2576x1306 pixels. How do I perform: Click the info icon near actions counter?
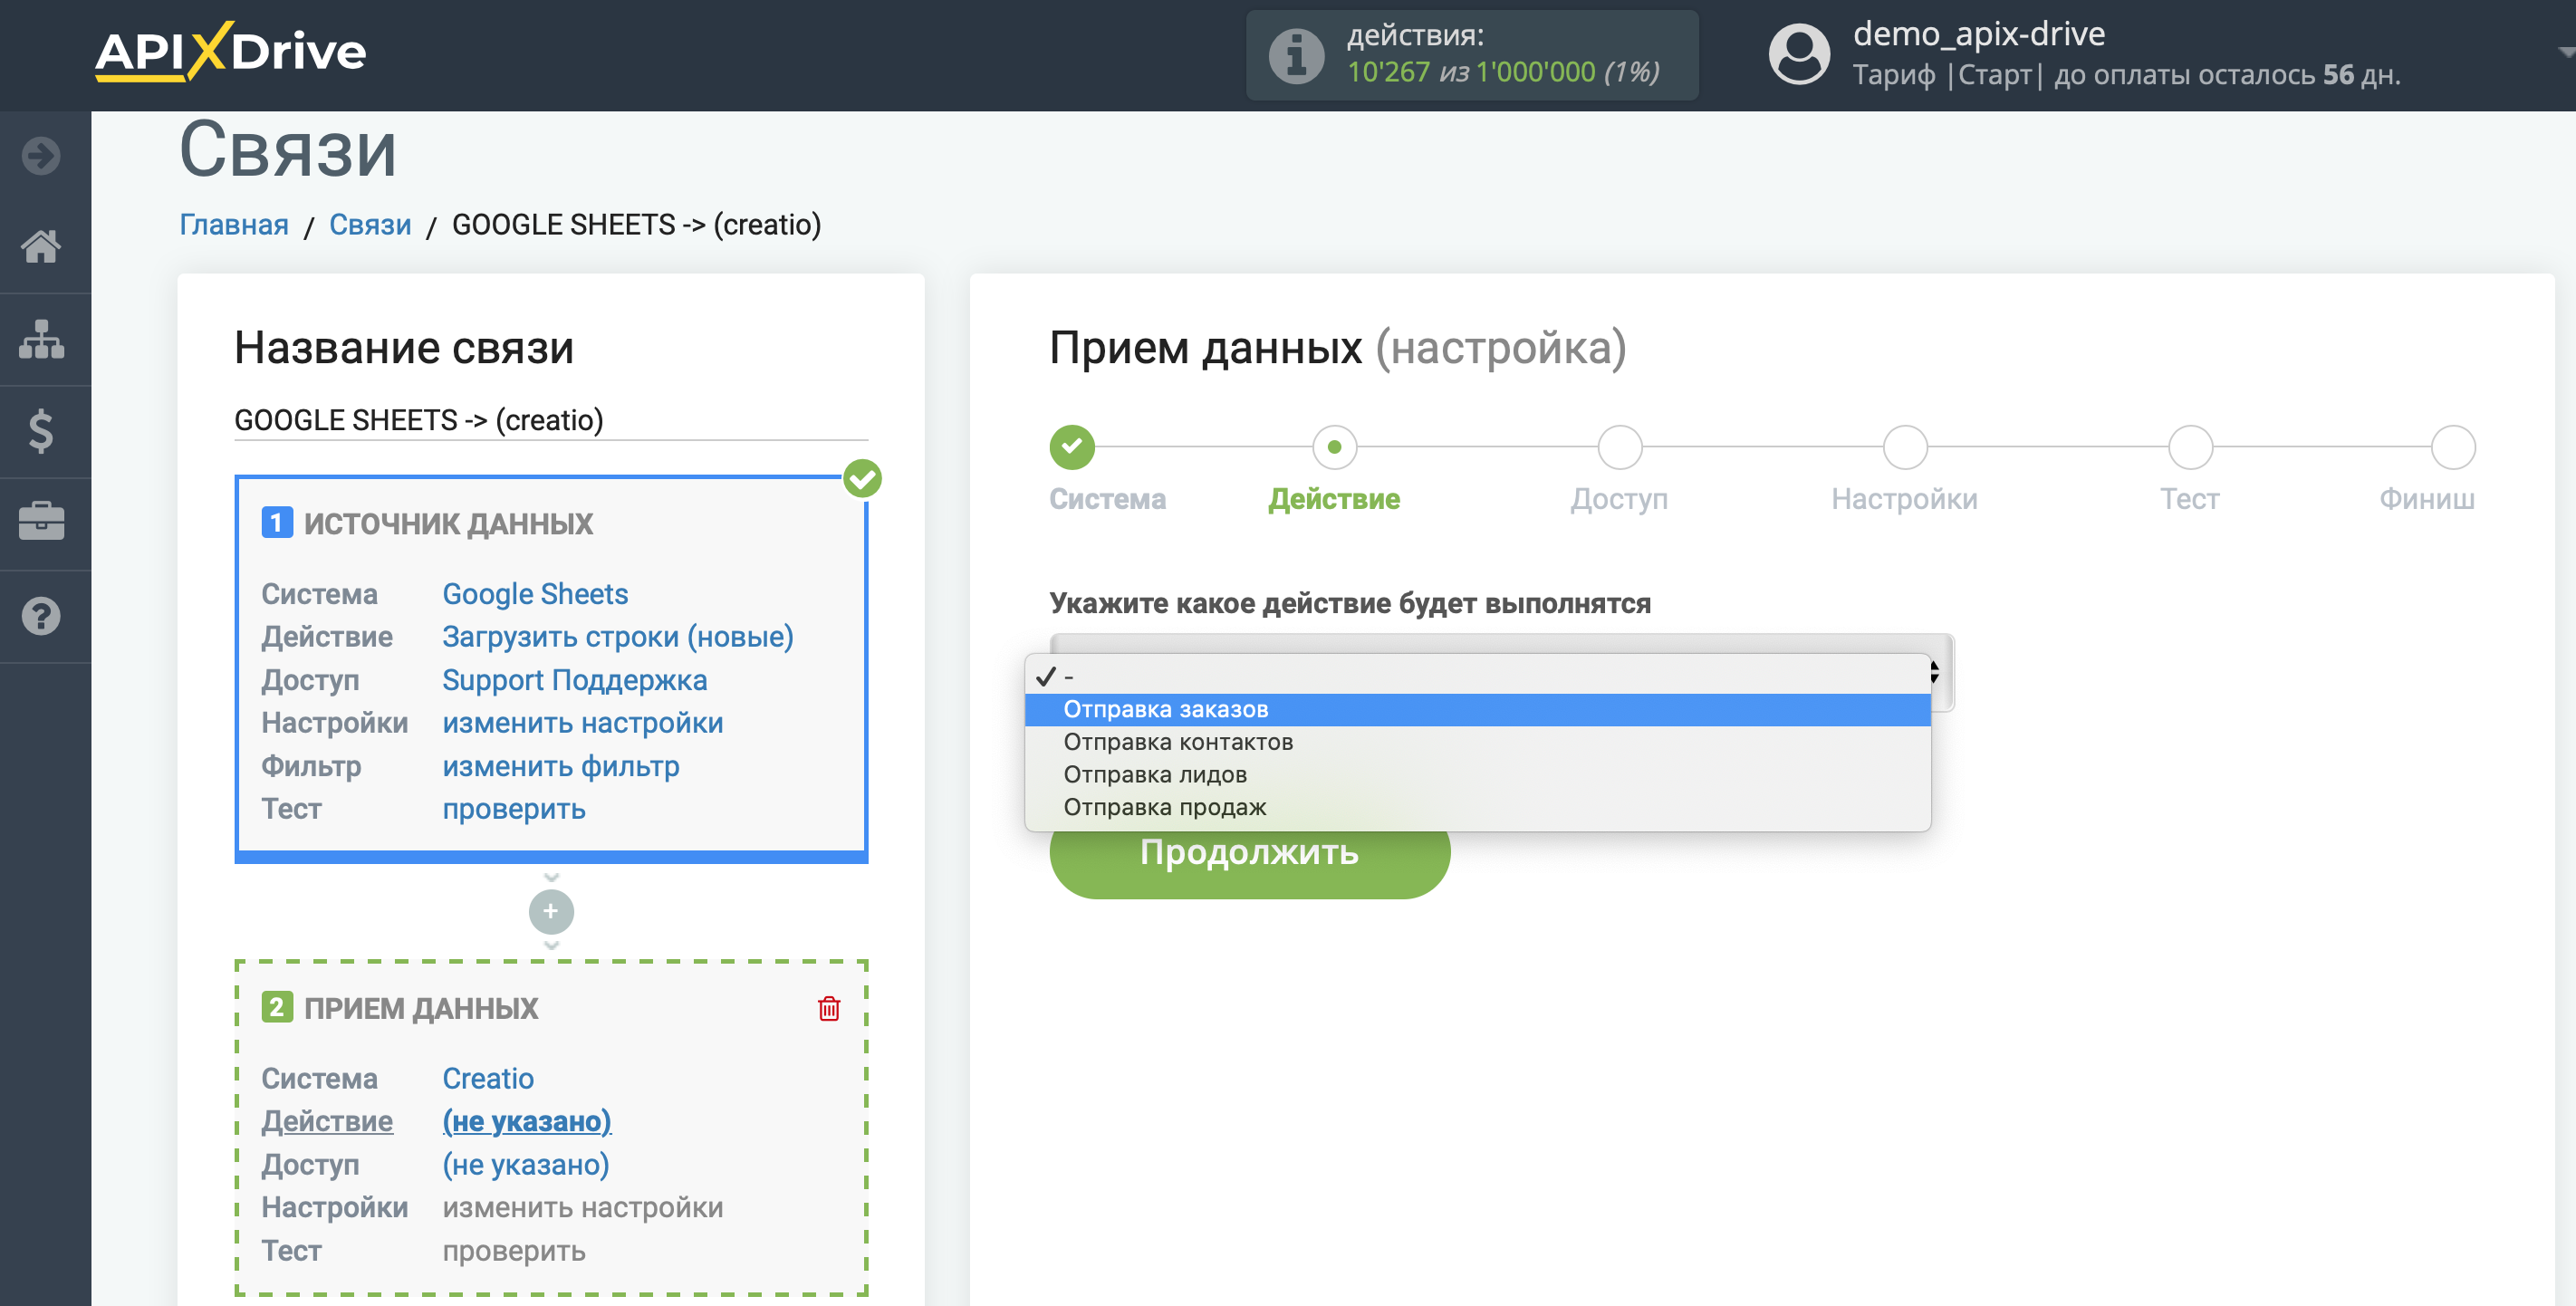1296,55
